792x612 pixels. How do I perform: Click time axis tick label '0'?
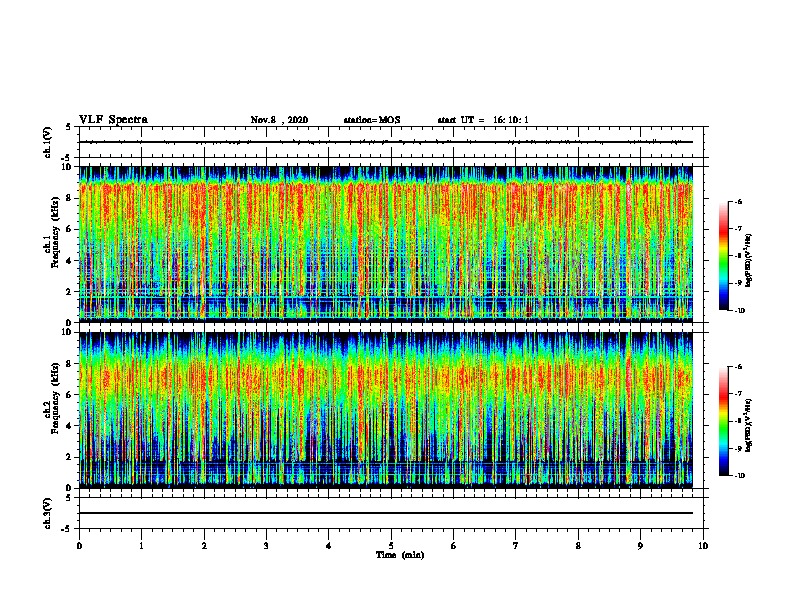pyautogui.click(x=79, y=546)
